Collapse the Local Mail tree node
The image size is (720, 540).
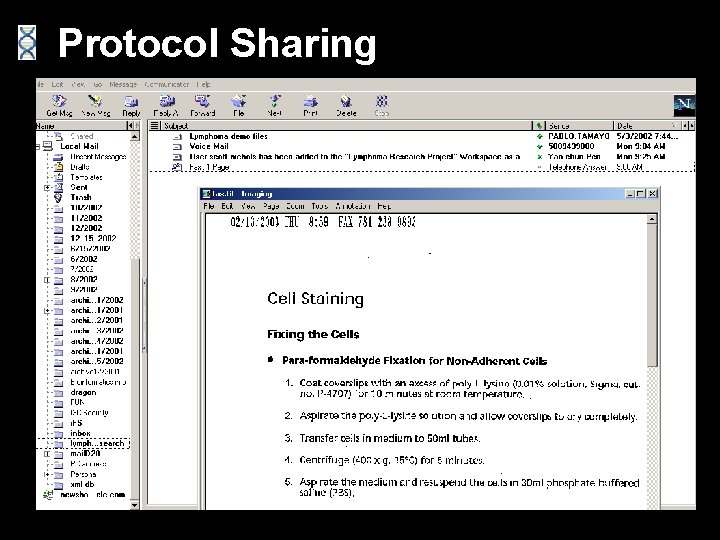[x=38, y=147]
